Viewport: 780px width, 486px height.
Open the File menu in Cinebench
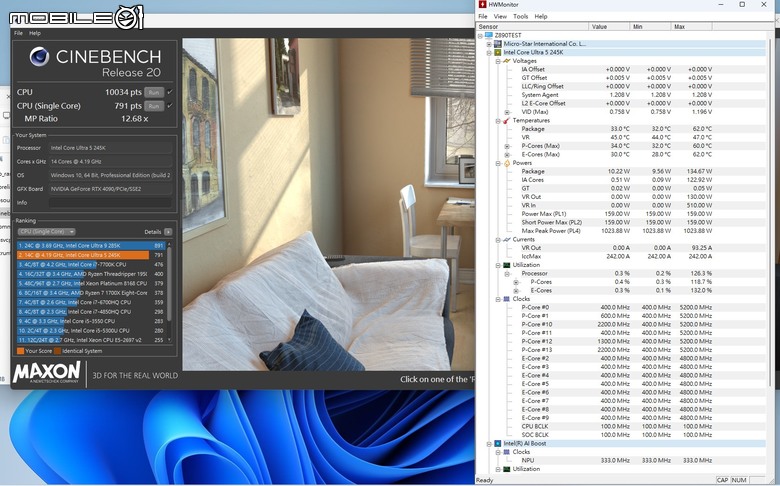[x=18, y=33]
